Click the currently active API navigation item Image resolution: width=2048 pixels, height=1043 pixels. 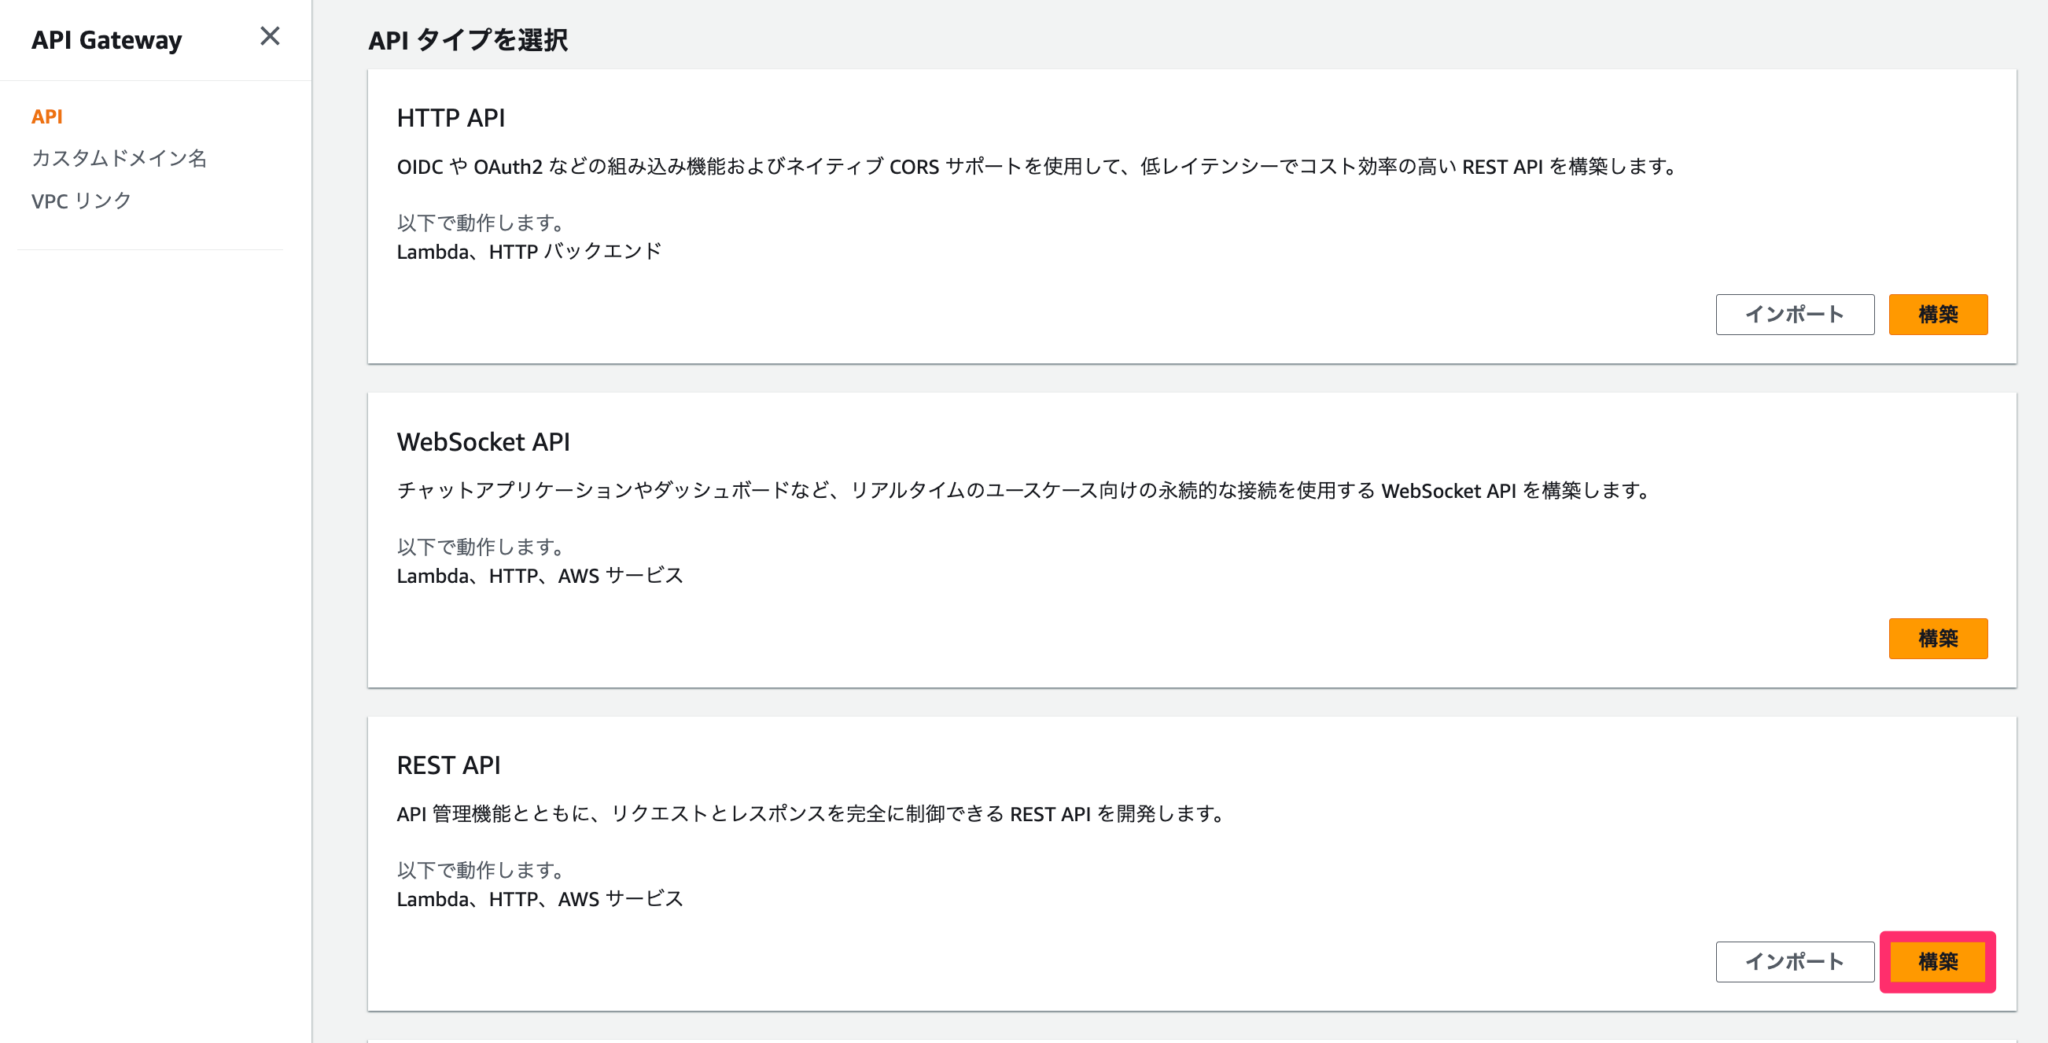[x=46, y=116]
